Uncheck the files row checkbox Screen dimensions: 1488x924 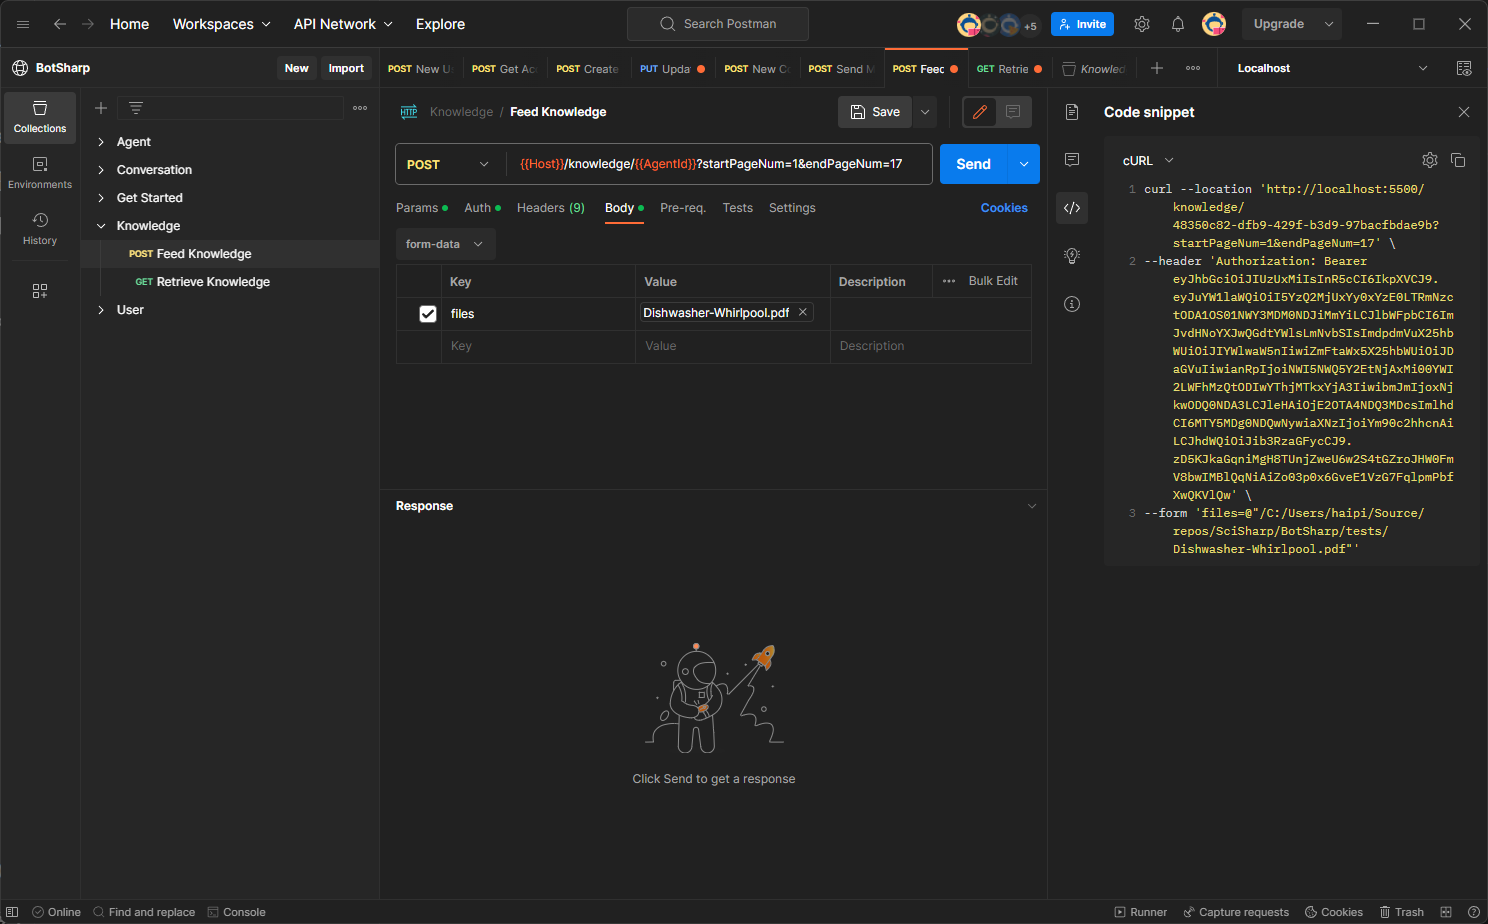tap(428, 314)
